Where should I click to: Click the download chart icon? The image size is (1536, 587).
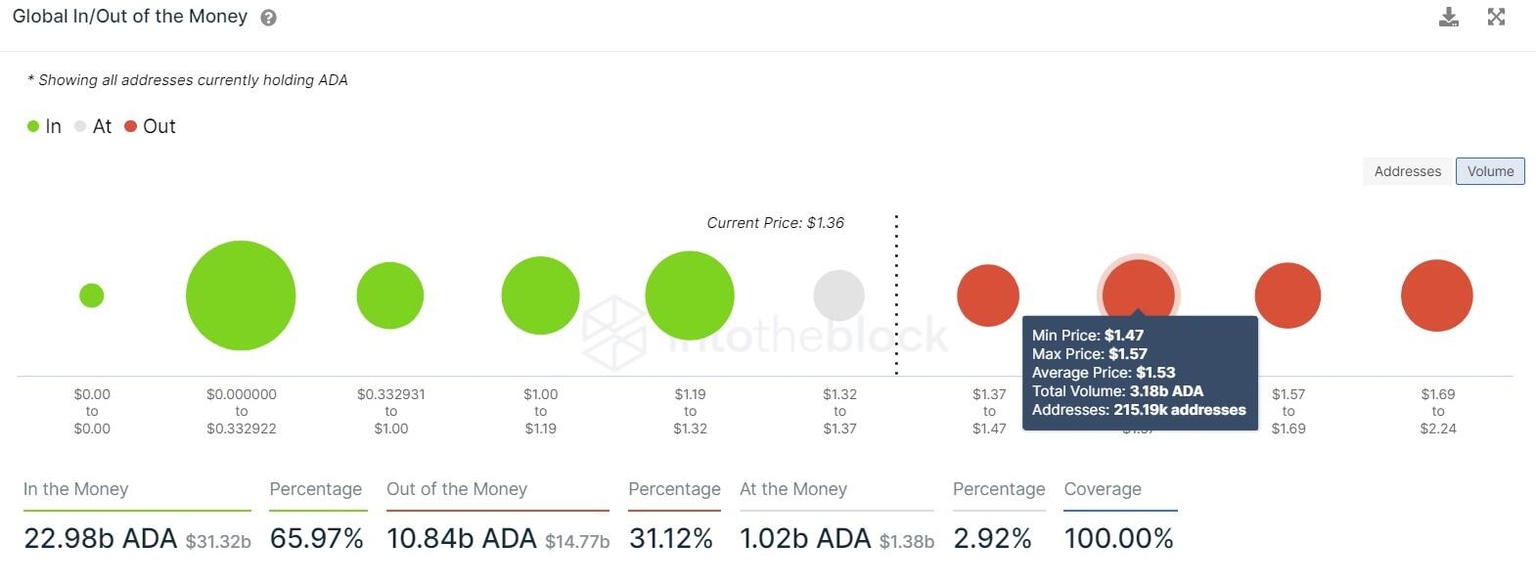click(1448, 16)
